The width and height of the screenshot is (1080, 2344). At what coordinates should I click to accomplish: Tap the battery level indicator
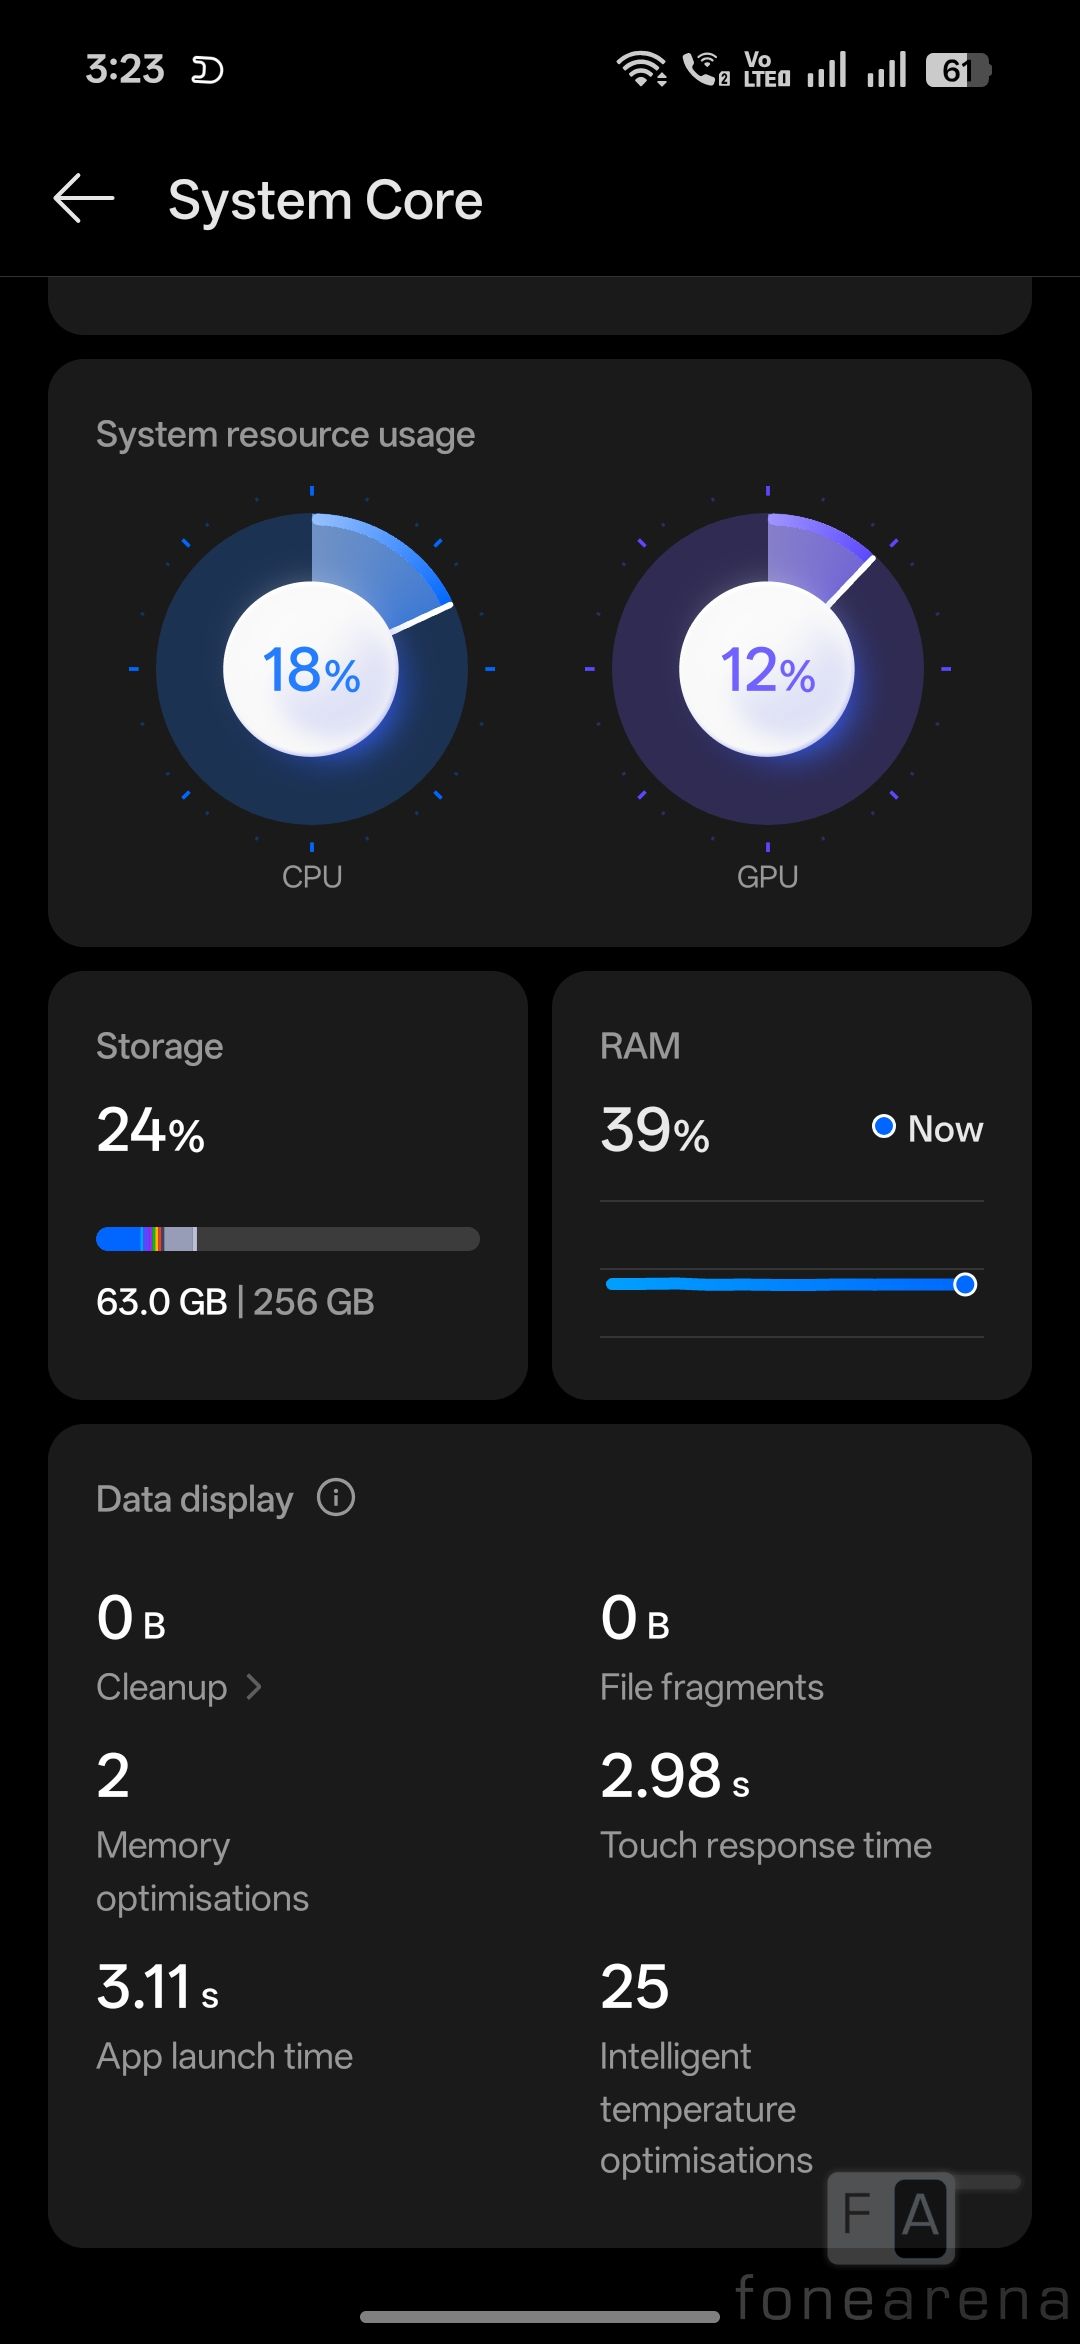[957, 70]
